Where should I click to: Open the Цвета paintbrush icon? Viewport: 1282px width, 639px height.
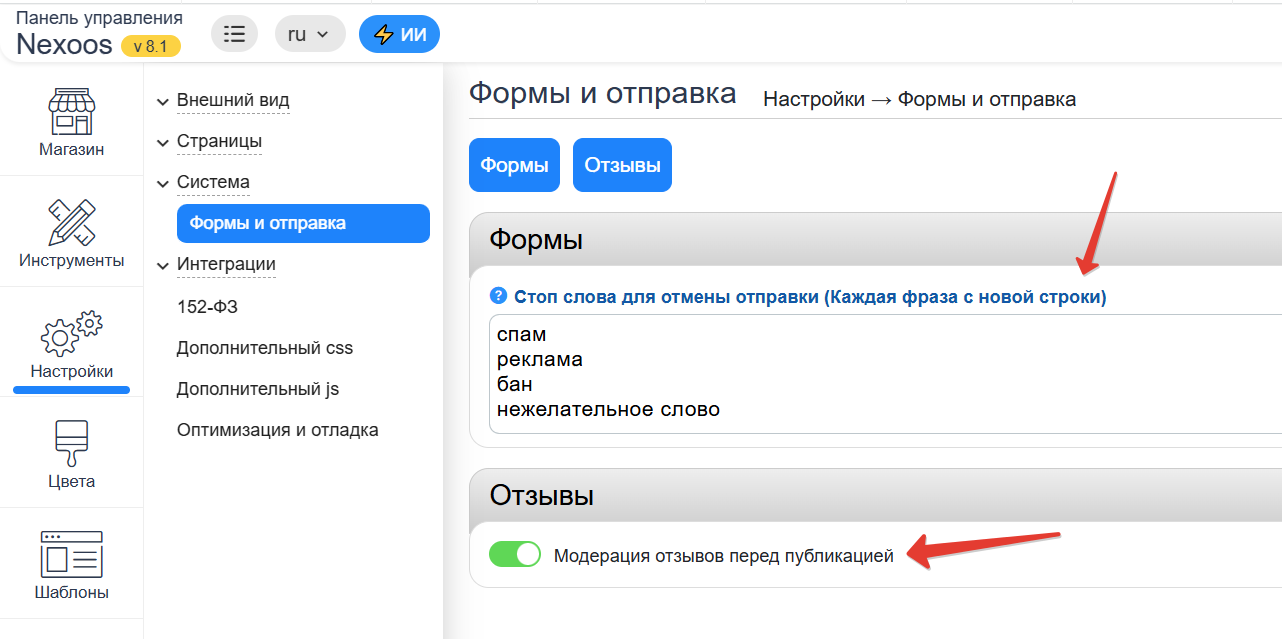(x=71, y=444)
